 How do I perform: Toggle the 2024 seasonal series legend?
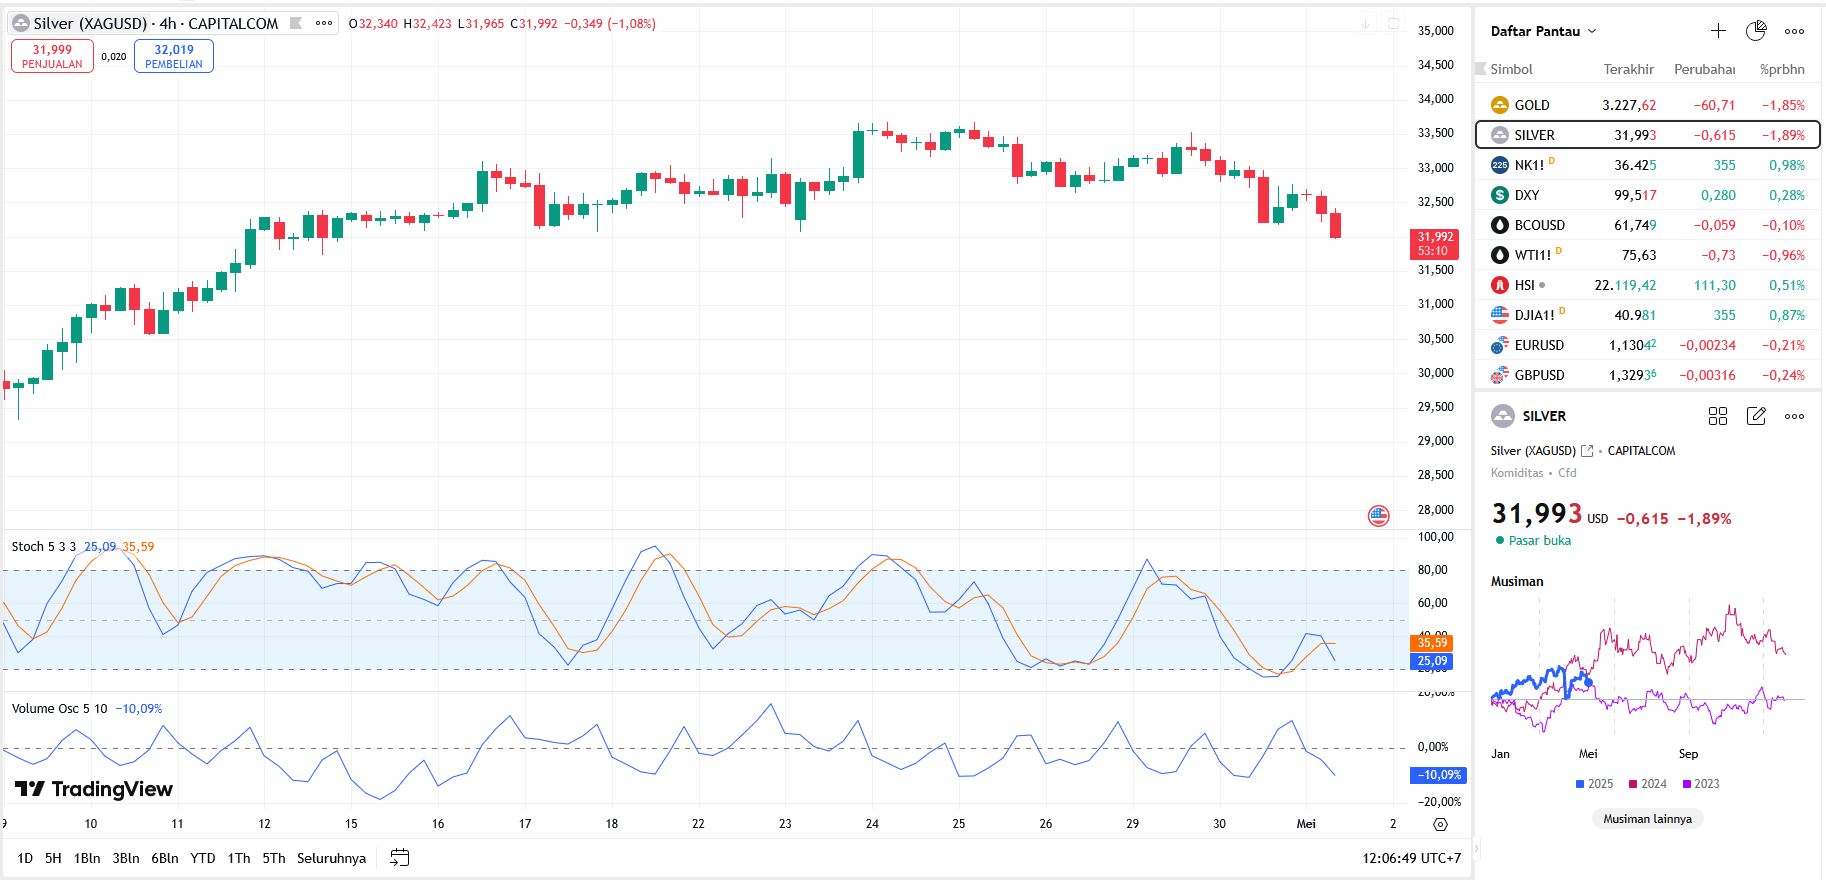(x=1647, y=784)
